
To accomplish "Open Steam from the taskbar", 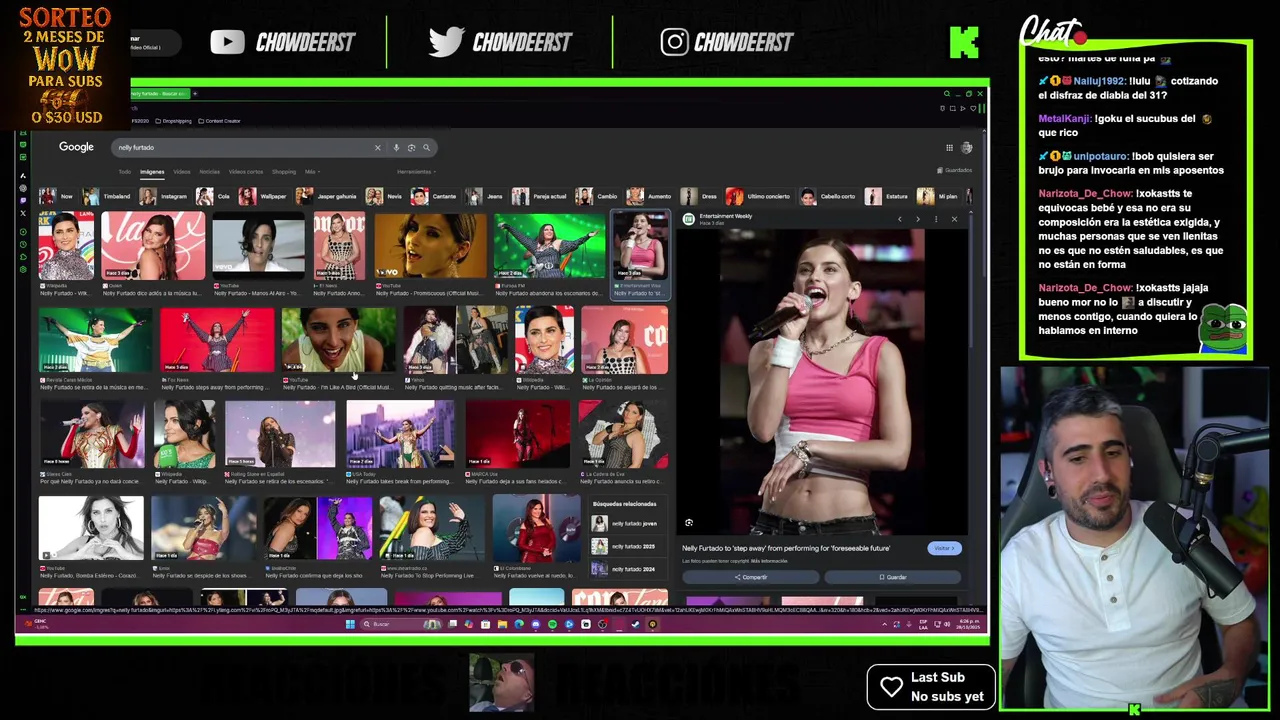I will point(635,625).
